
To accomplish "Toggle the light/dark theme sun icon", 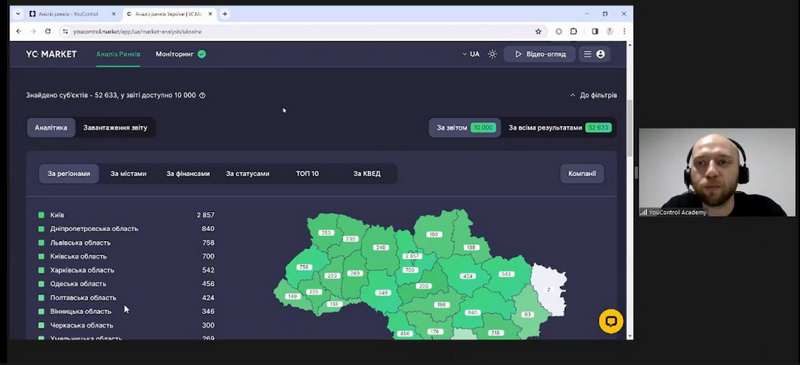I will tap(492, 54).
